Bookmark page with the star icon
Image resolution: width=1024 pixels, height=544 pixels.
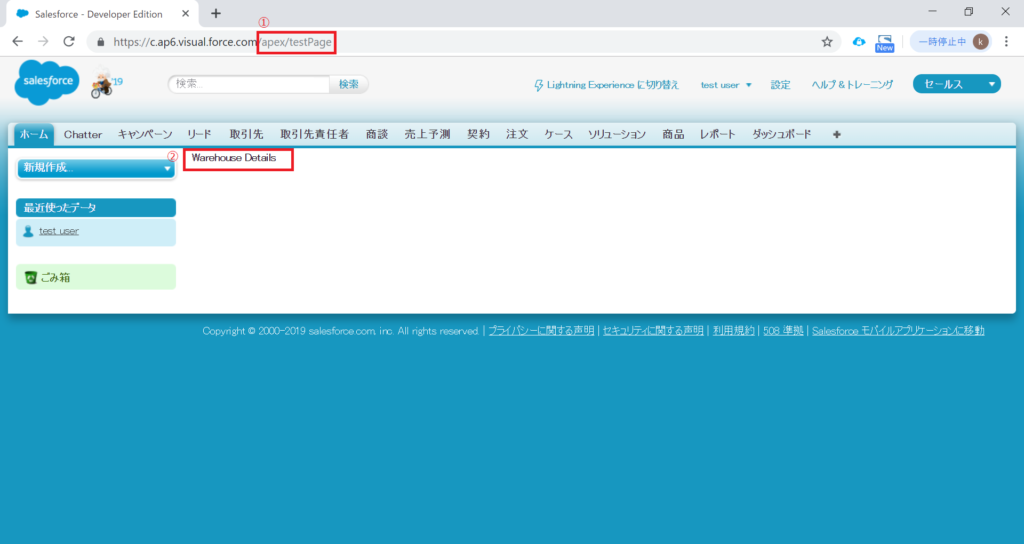[x=827, y=42]
